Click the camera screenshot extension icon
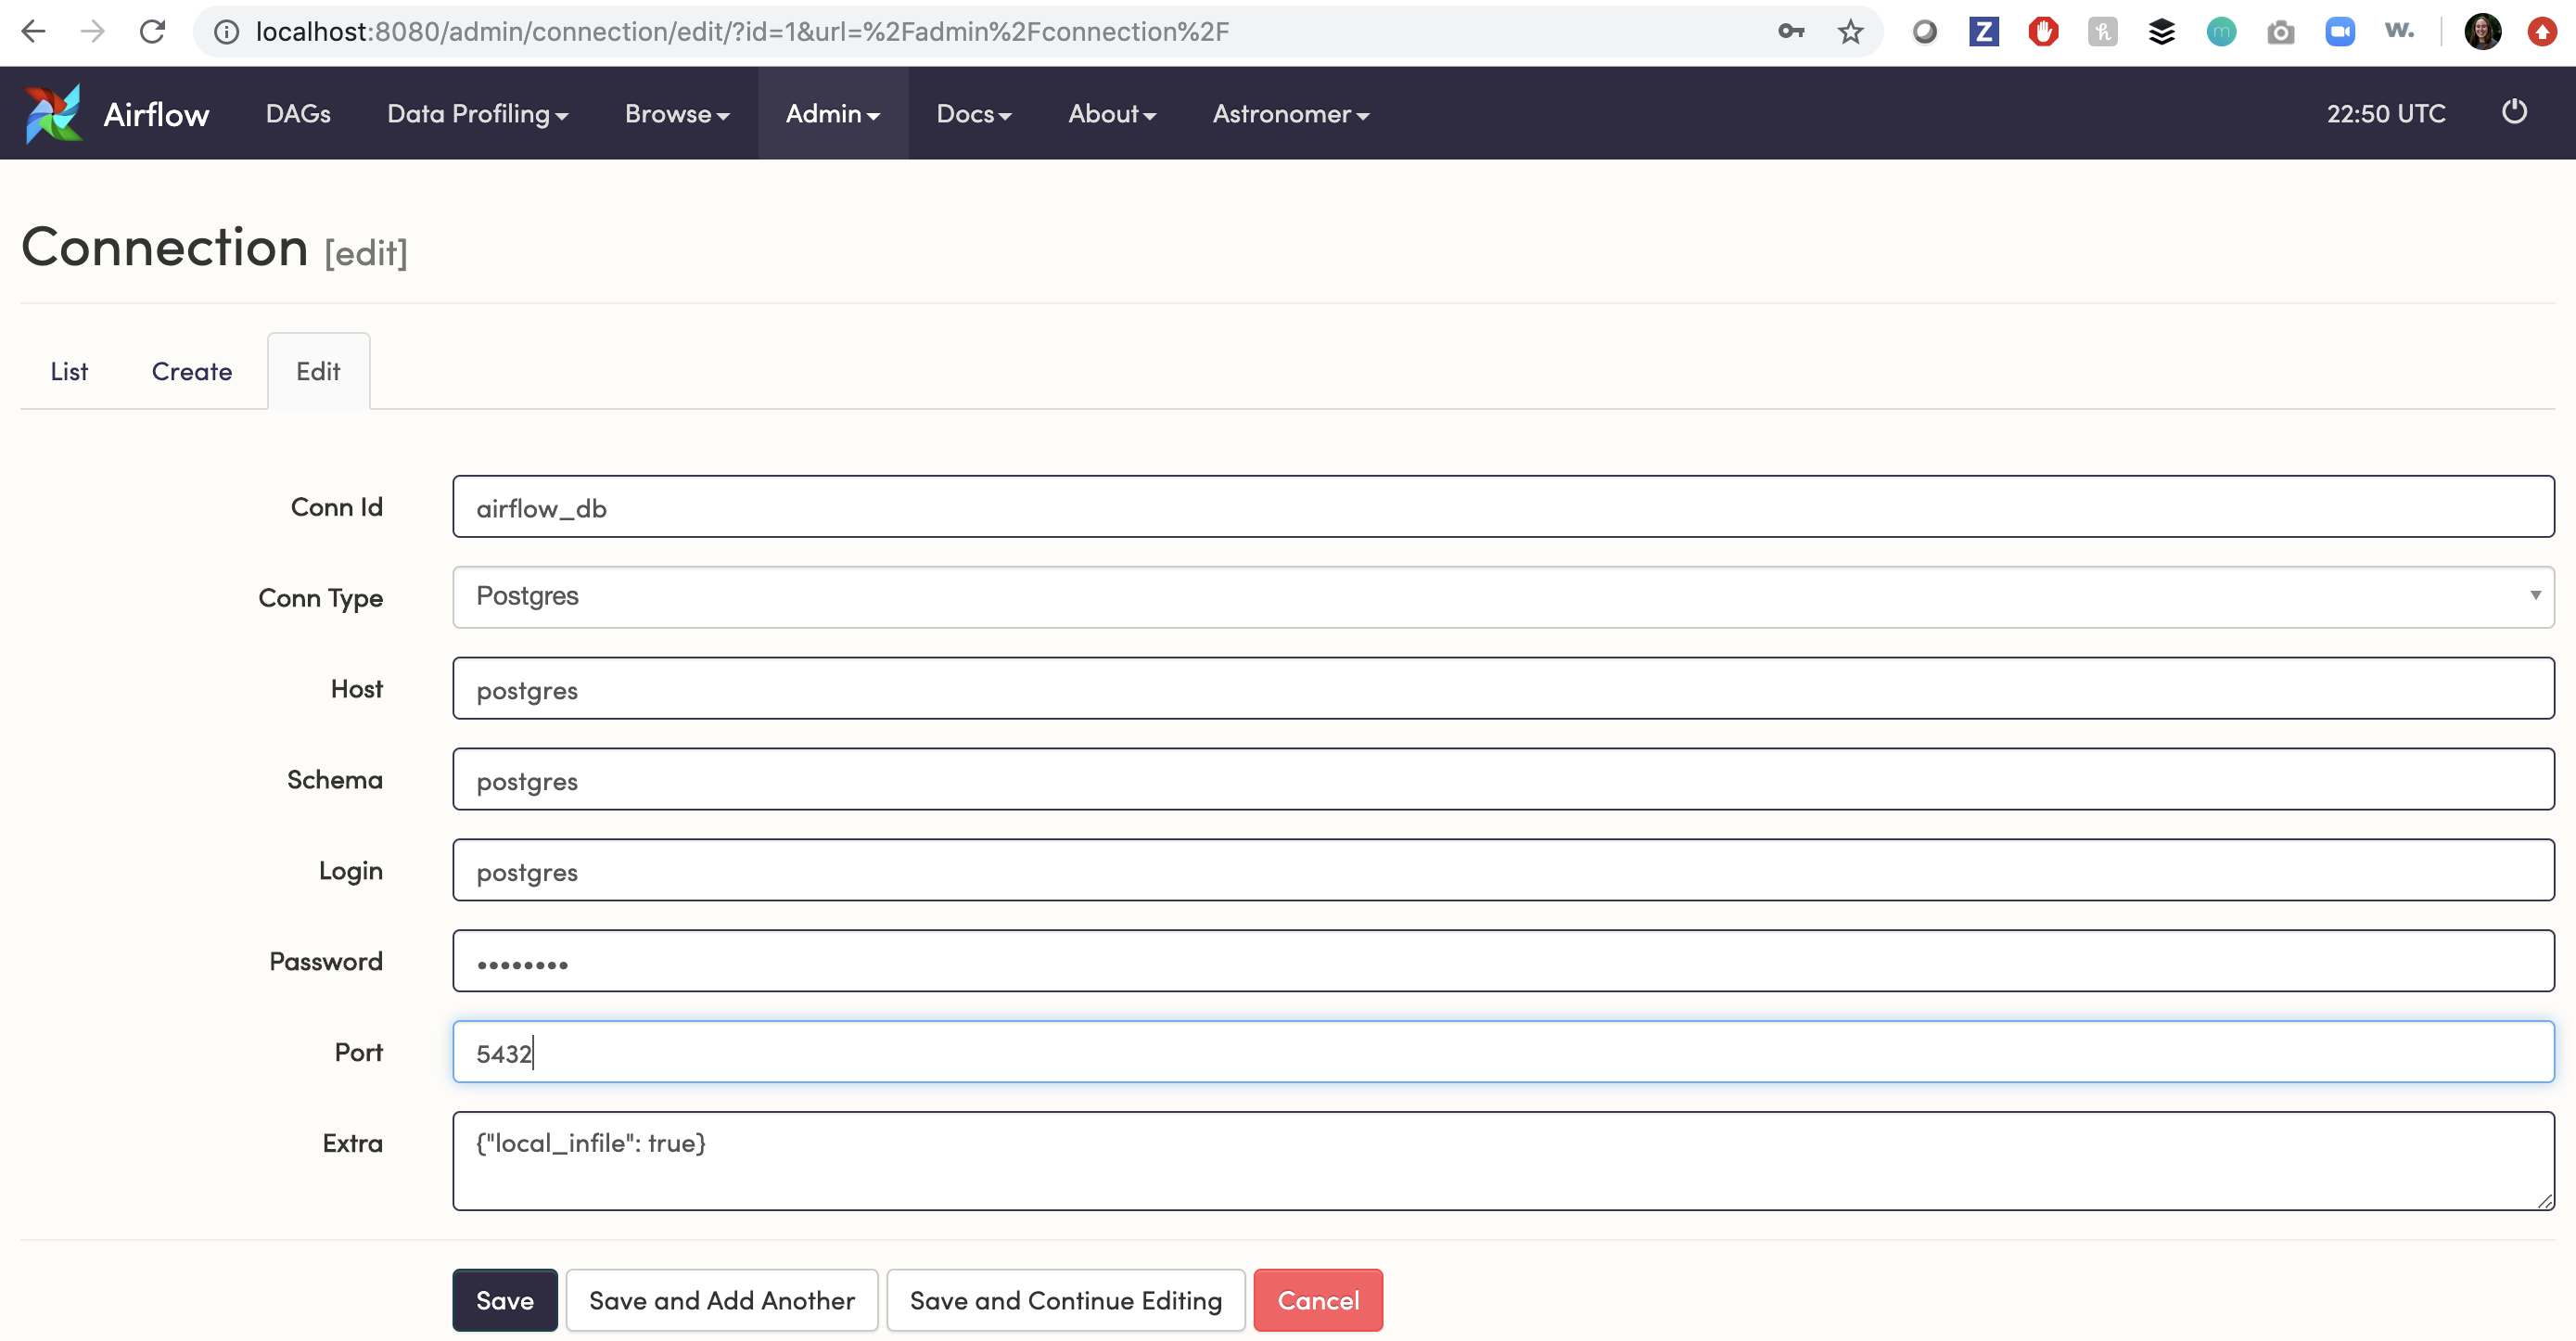2576x1341 pixels. (2280, 32)
